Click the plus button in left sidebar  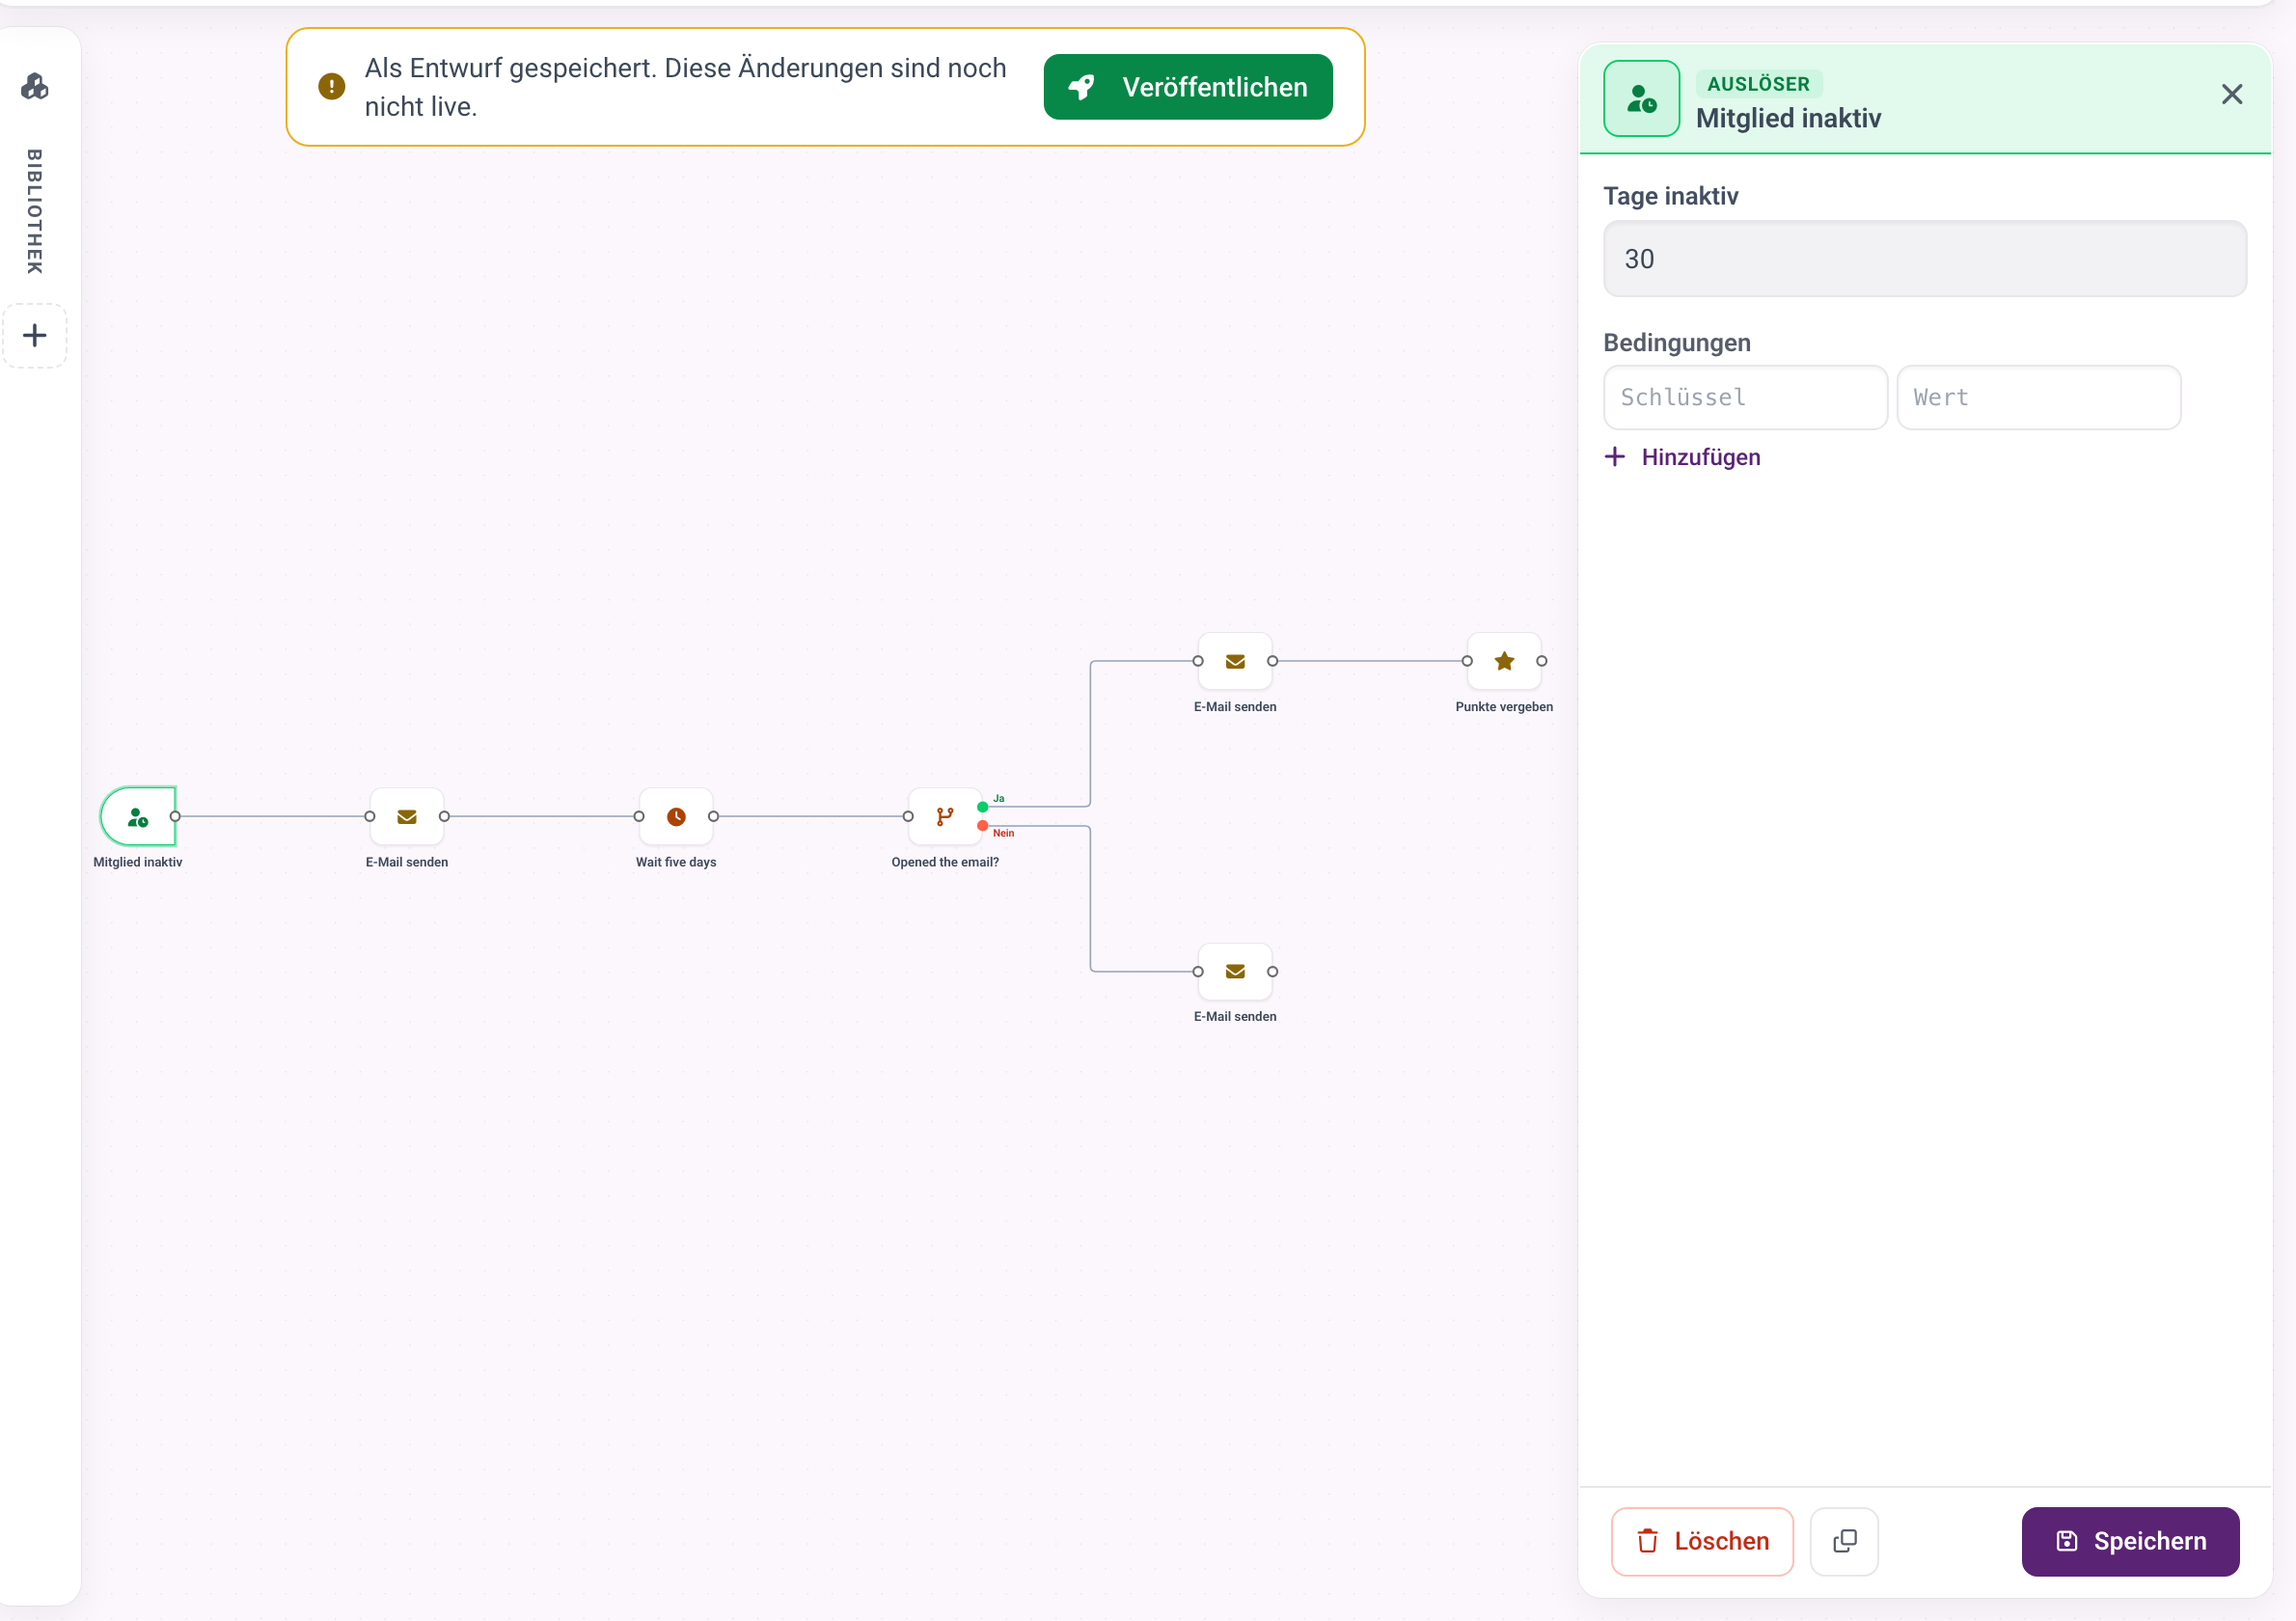(x=35, y=335)
